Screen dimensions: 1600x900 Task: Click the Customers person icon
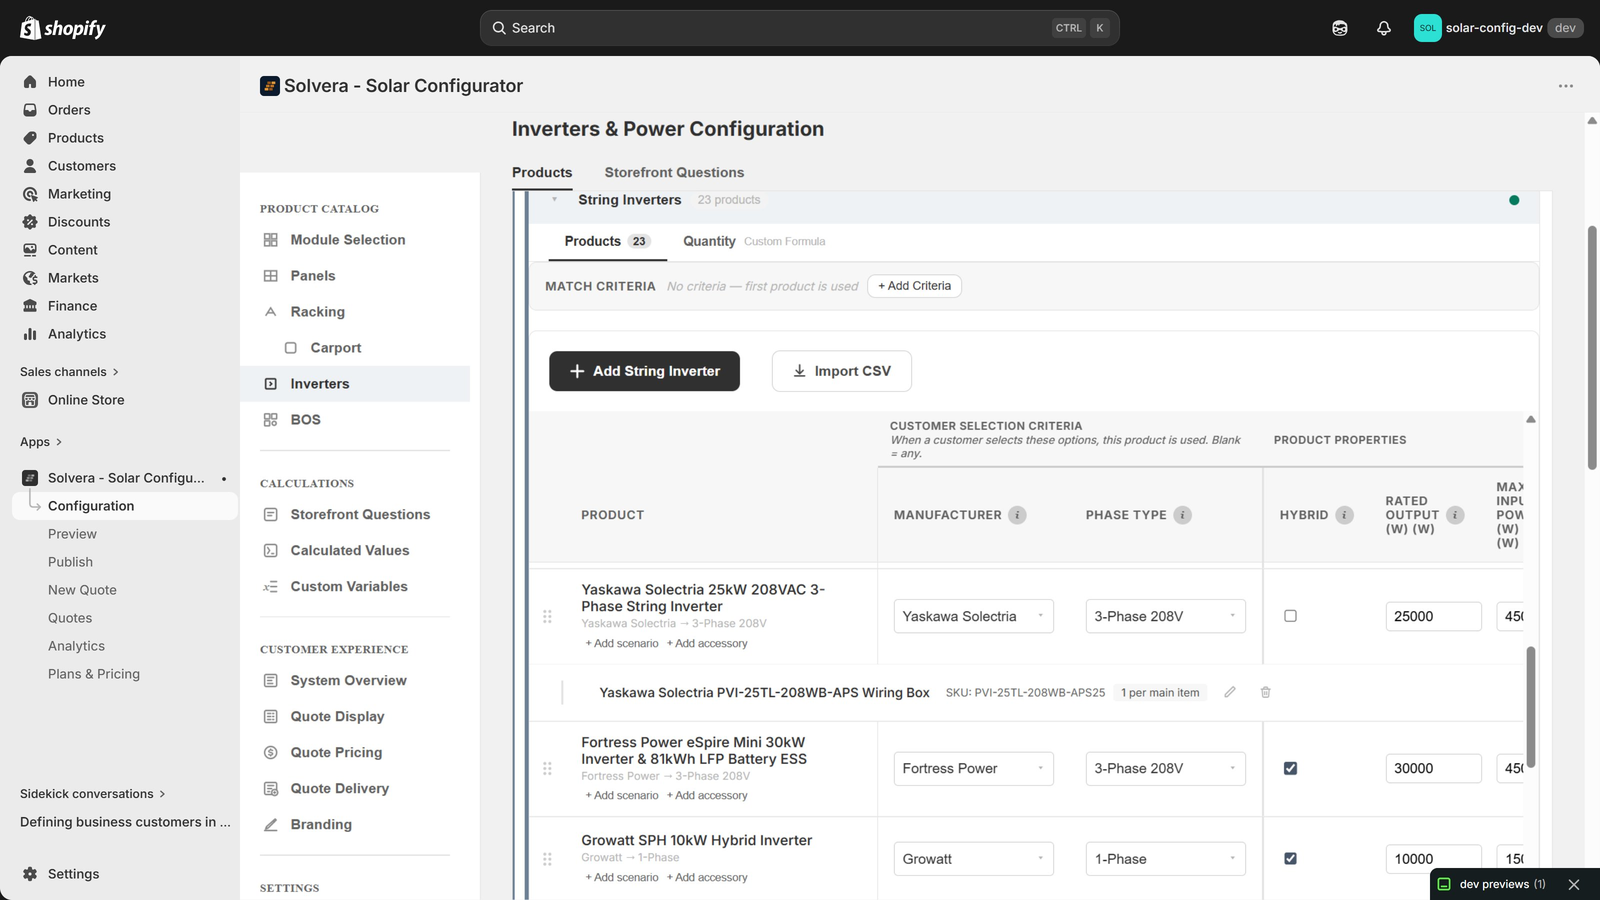(30, 166)
